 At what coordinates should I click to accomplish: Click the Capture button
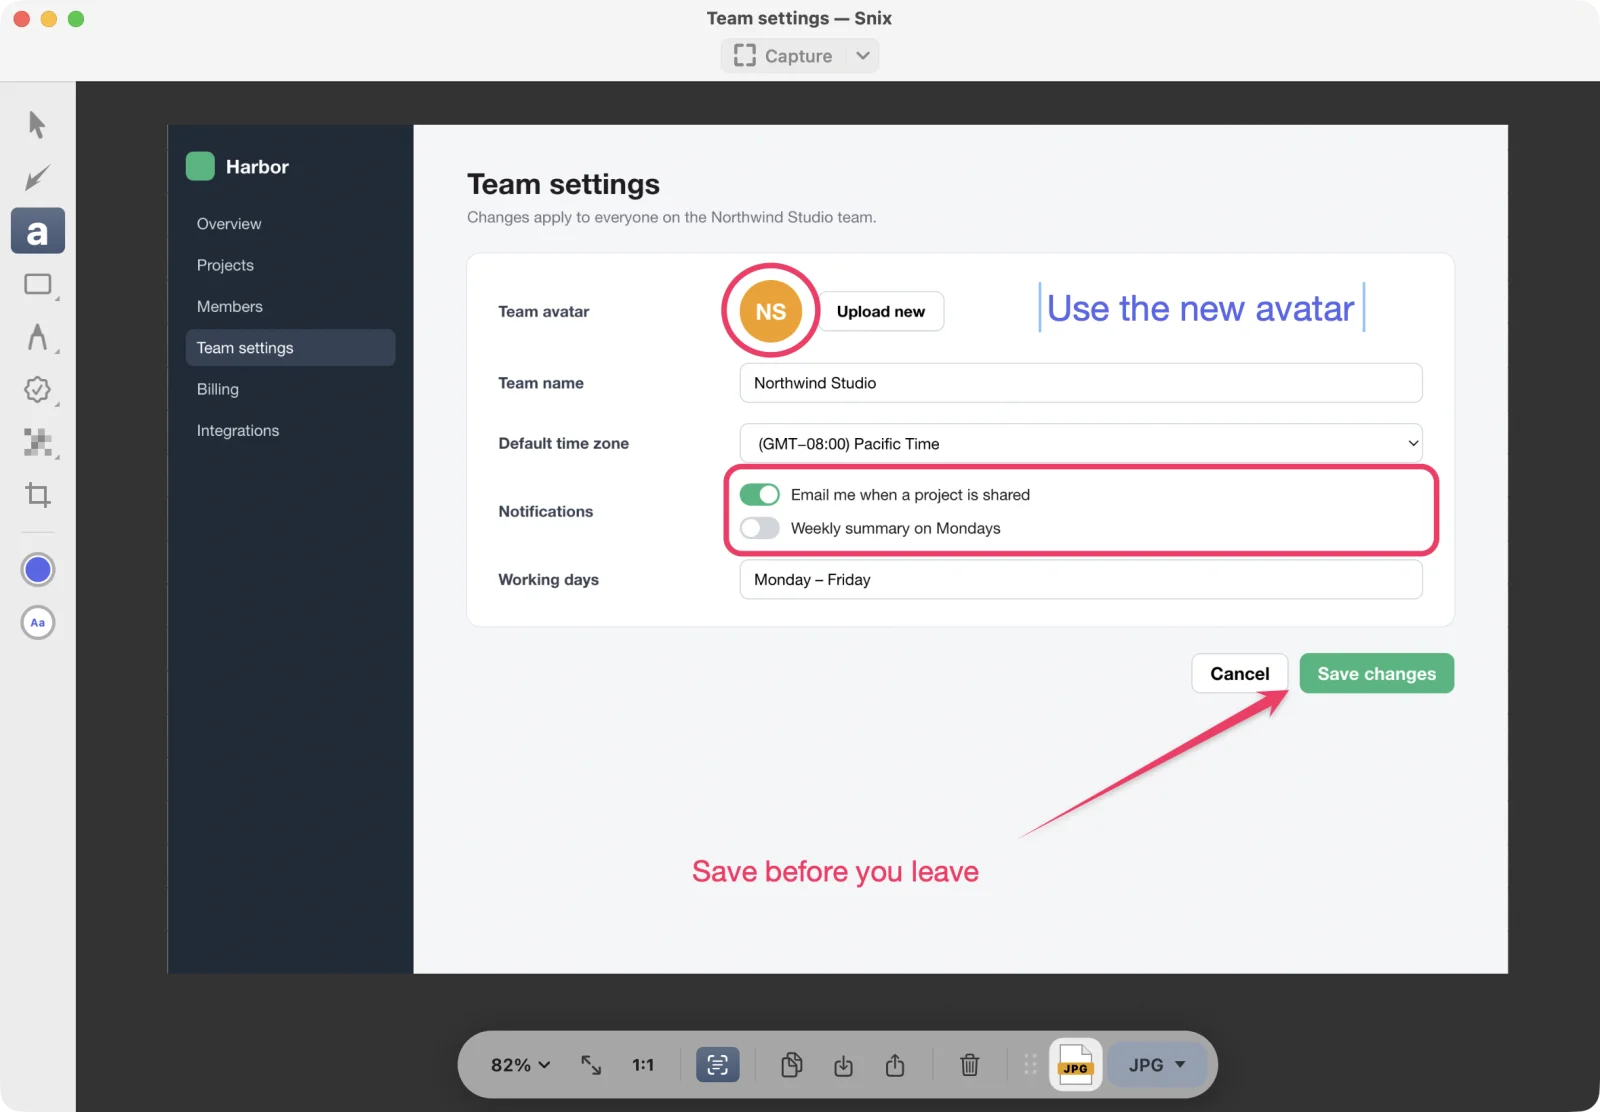click(784, 56)
